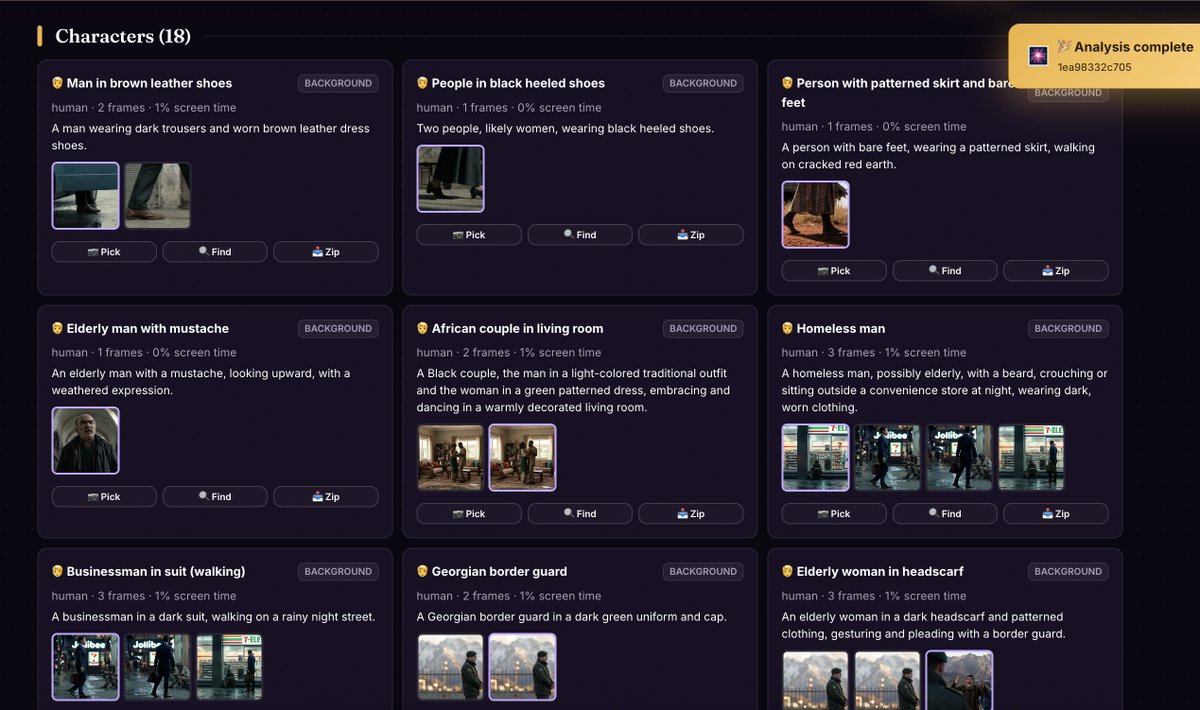
Task: Click Find for Man in brown leather shoes
Action: pyautogui.click(x=215, y=252)
